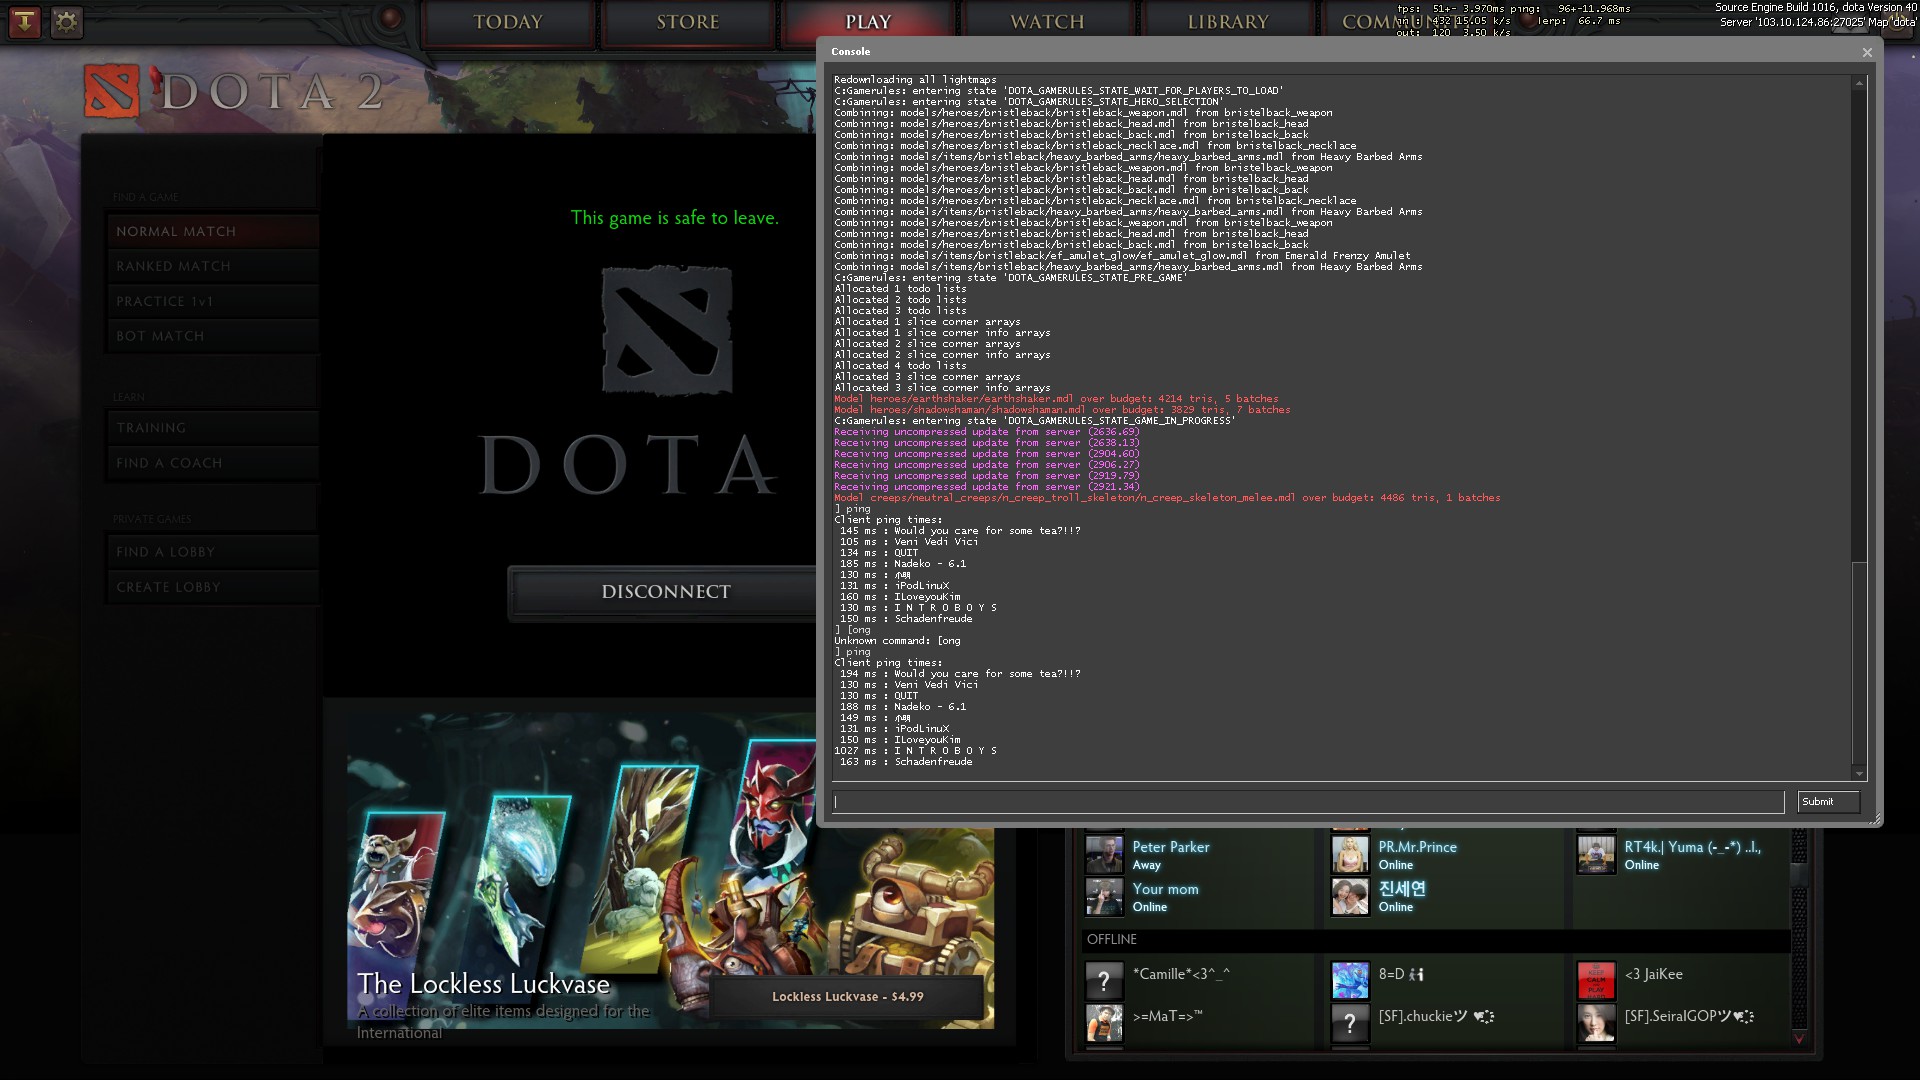Click Peter Parker's friend avatar
Image resolution: width=1920 pixels, height=1080 pixels.
click(x=1104, y=855)
